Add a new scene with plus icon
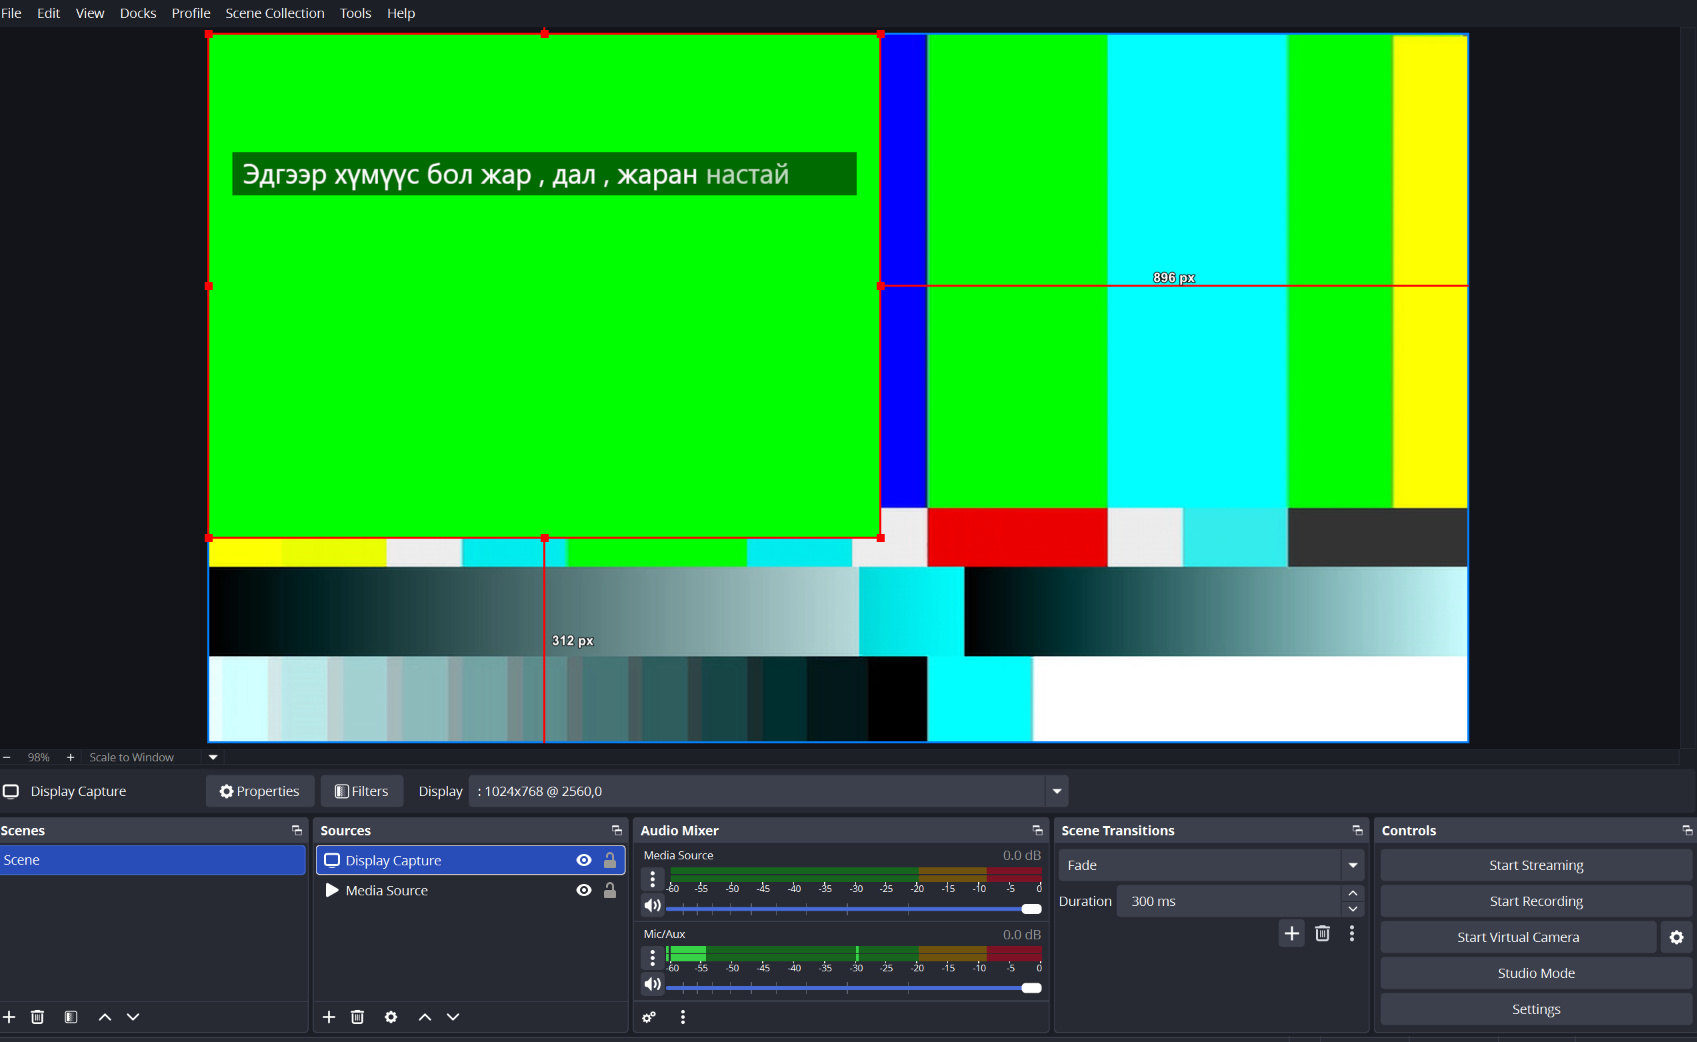 point(9,1017)
